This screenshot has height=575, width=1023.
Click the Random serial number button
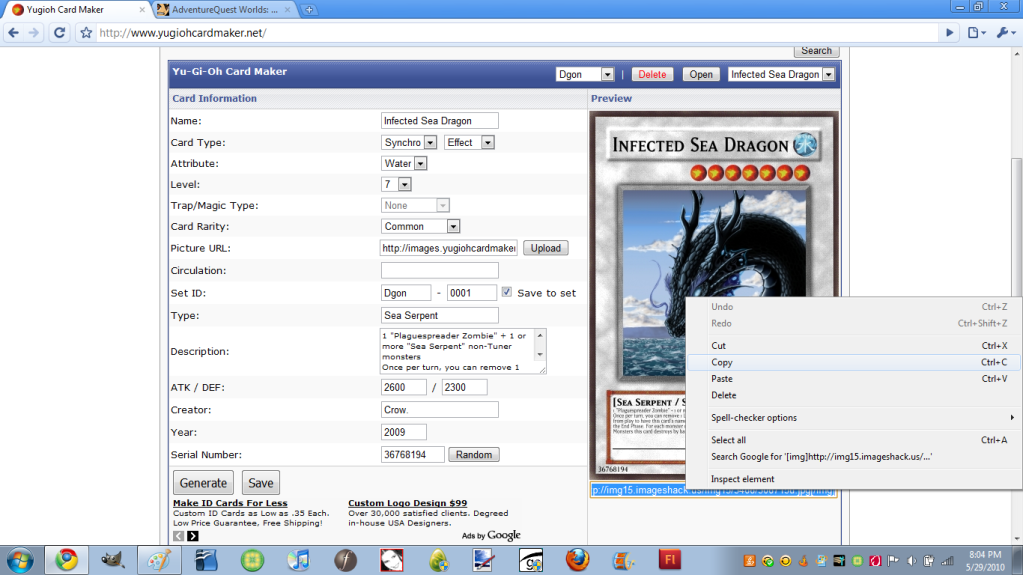[x=473, y=455]
